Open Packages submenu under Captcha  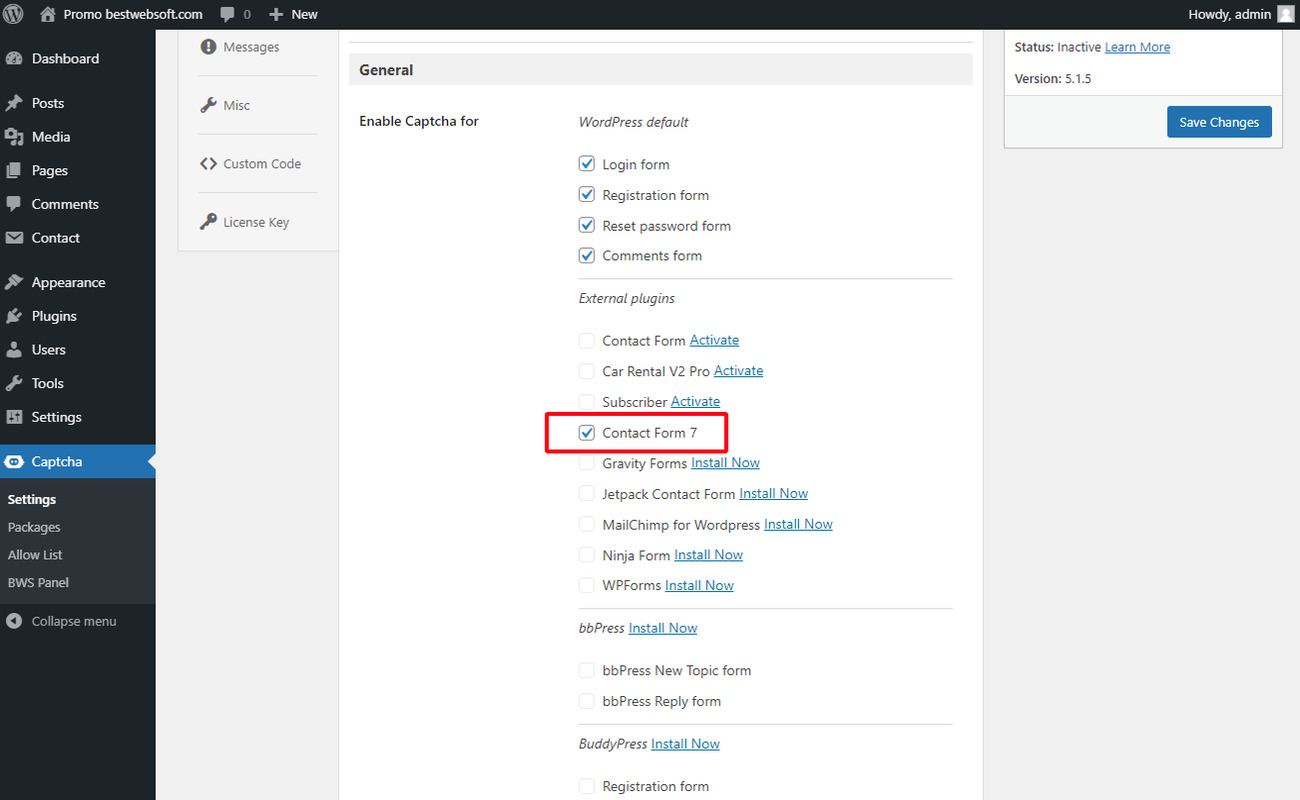(x=34, y=527)
